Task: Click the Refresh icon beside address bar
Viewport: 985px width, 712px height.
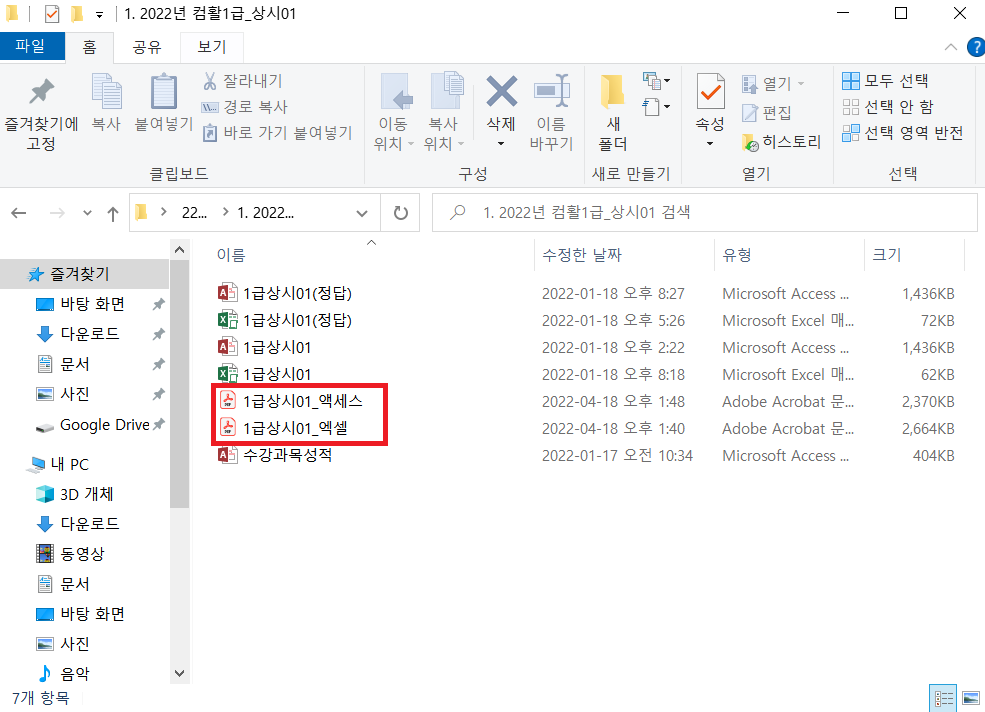Action: click(401, 213)
